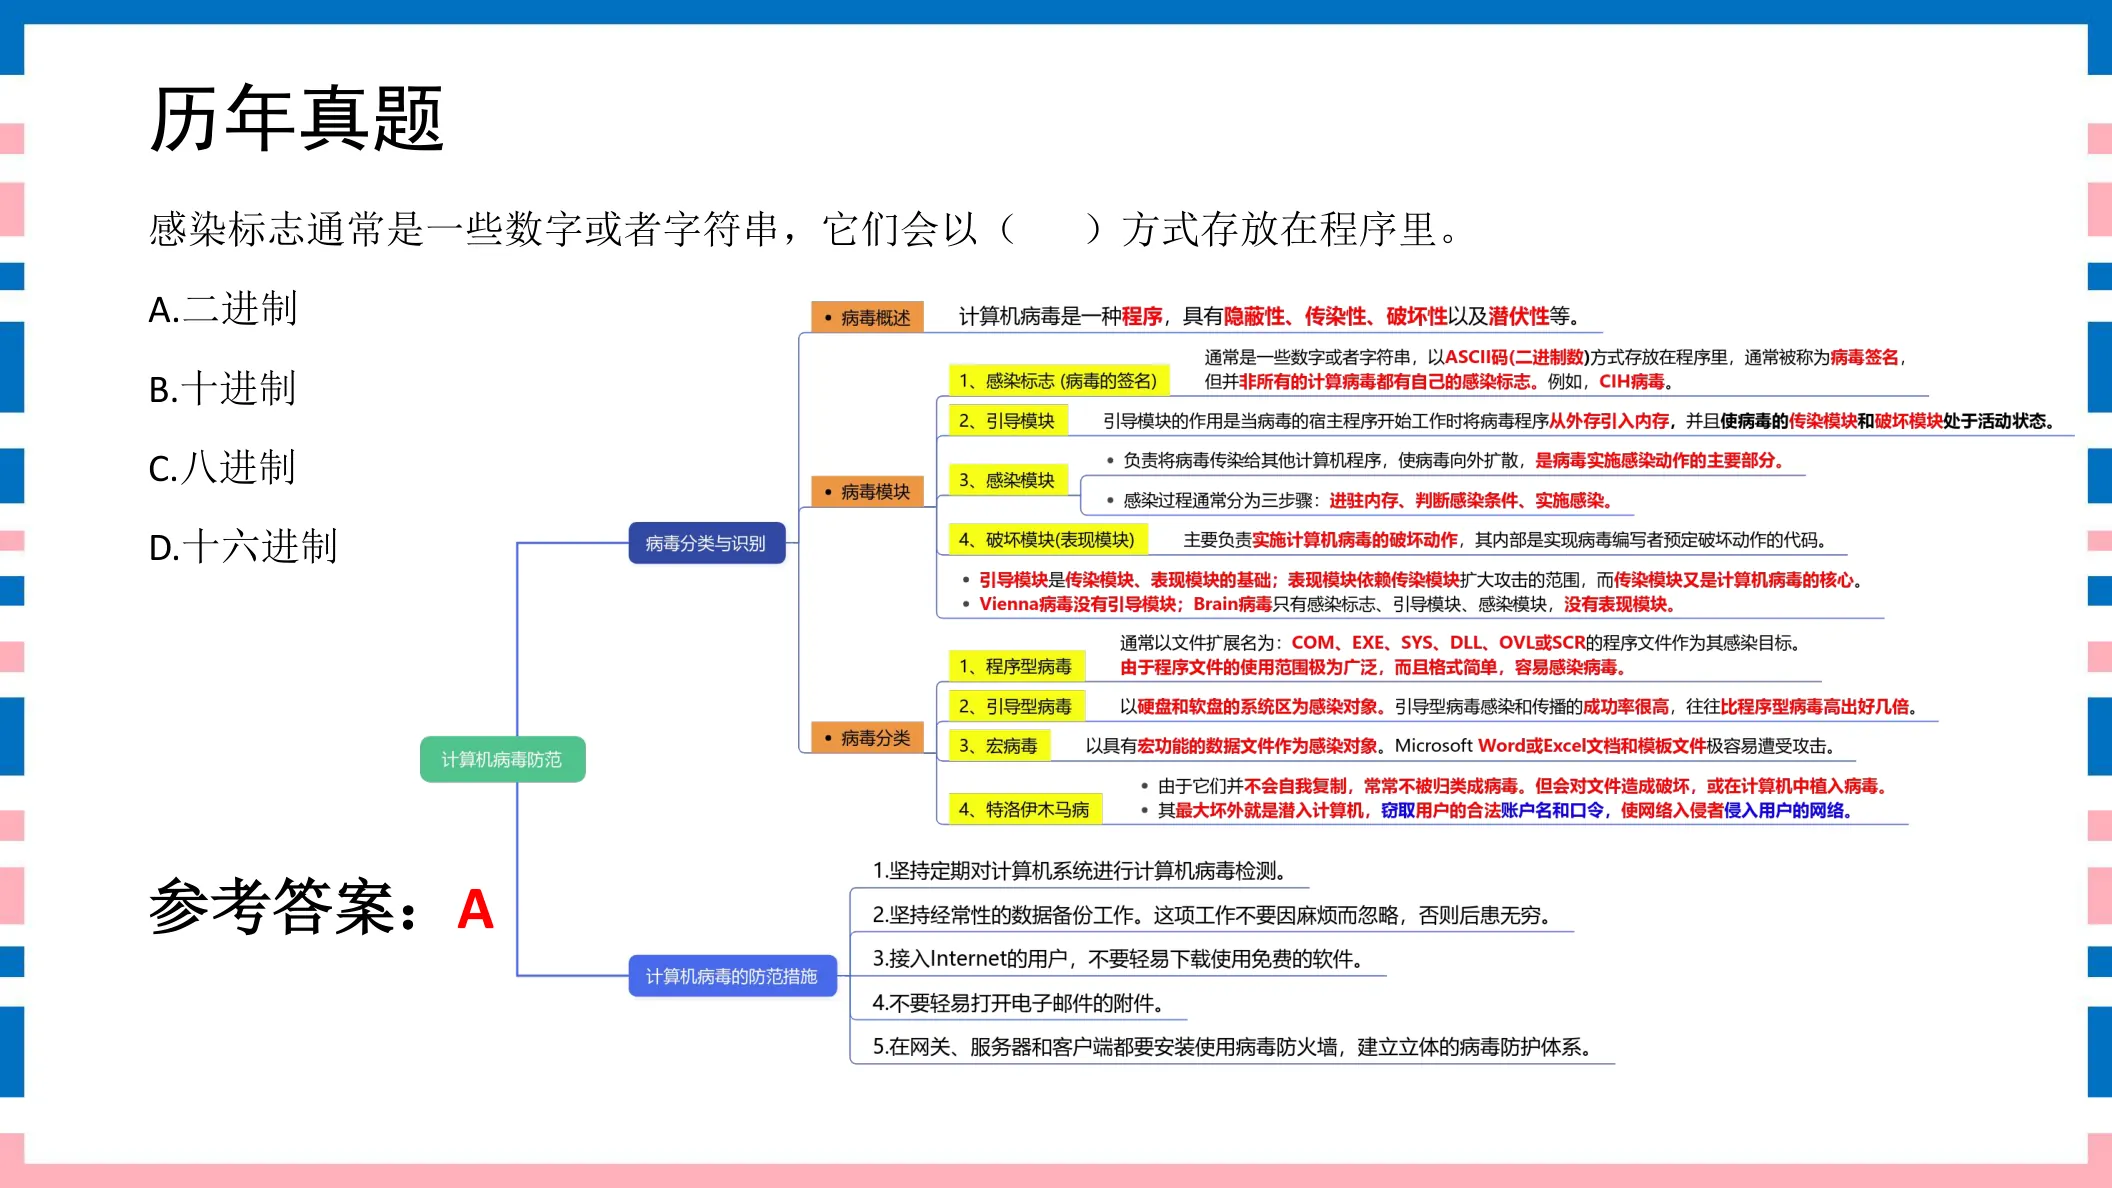Click yellow label 1、感染标志 (病毒的签名)
Viewport: 2112px width, 1188px height.
(x=1058, y=380)
